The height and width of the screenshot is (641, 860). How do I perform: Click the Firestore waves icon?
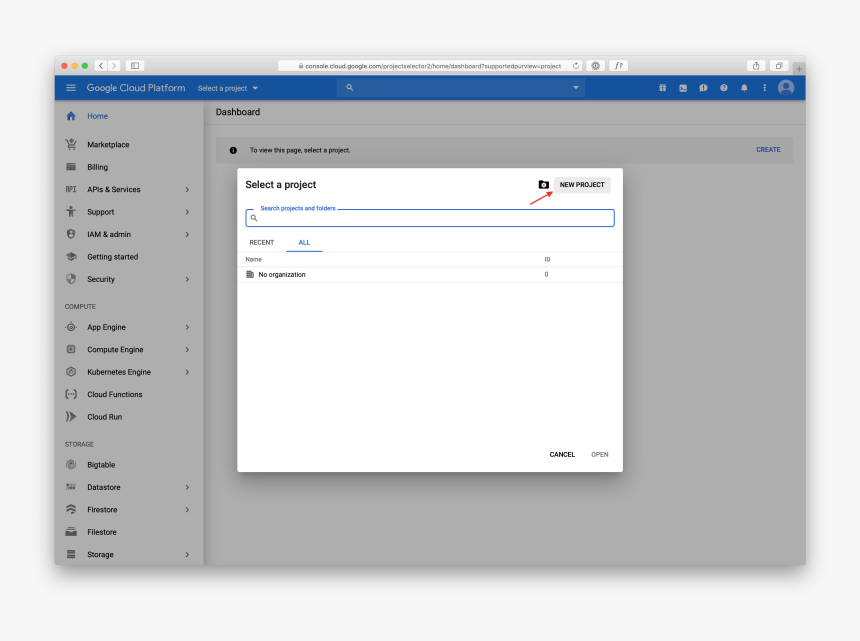pyautogui.click(x=71, y=509)
